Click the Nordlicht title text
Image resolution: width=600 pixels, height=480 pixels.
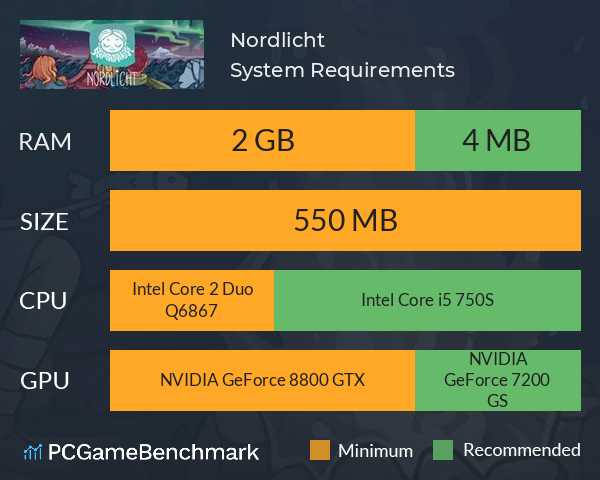[x=277, y=40]
